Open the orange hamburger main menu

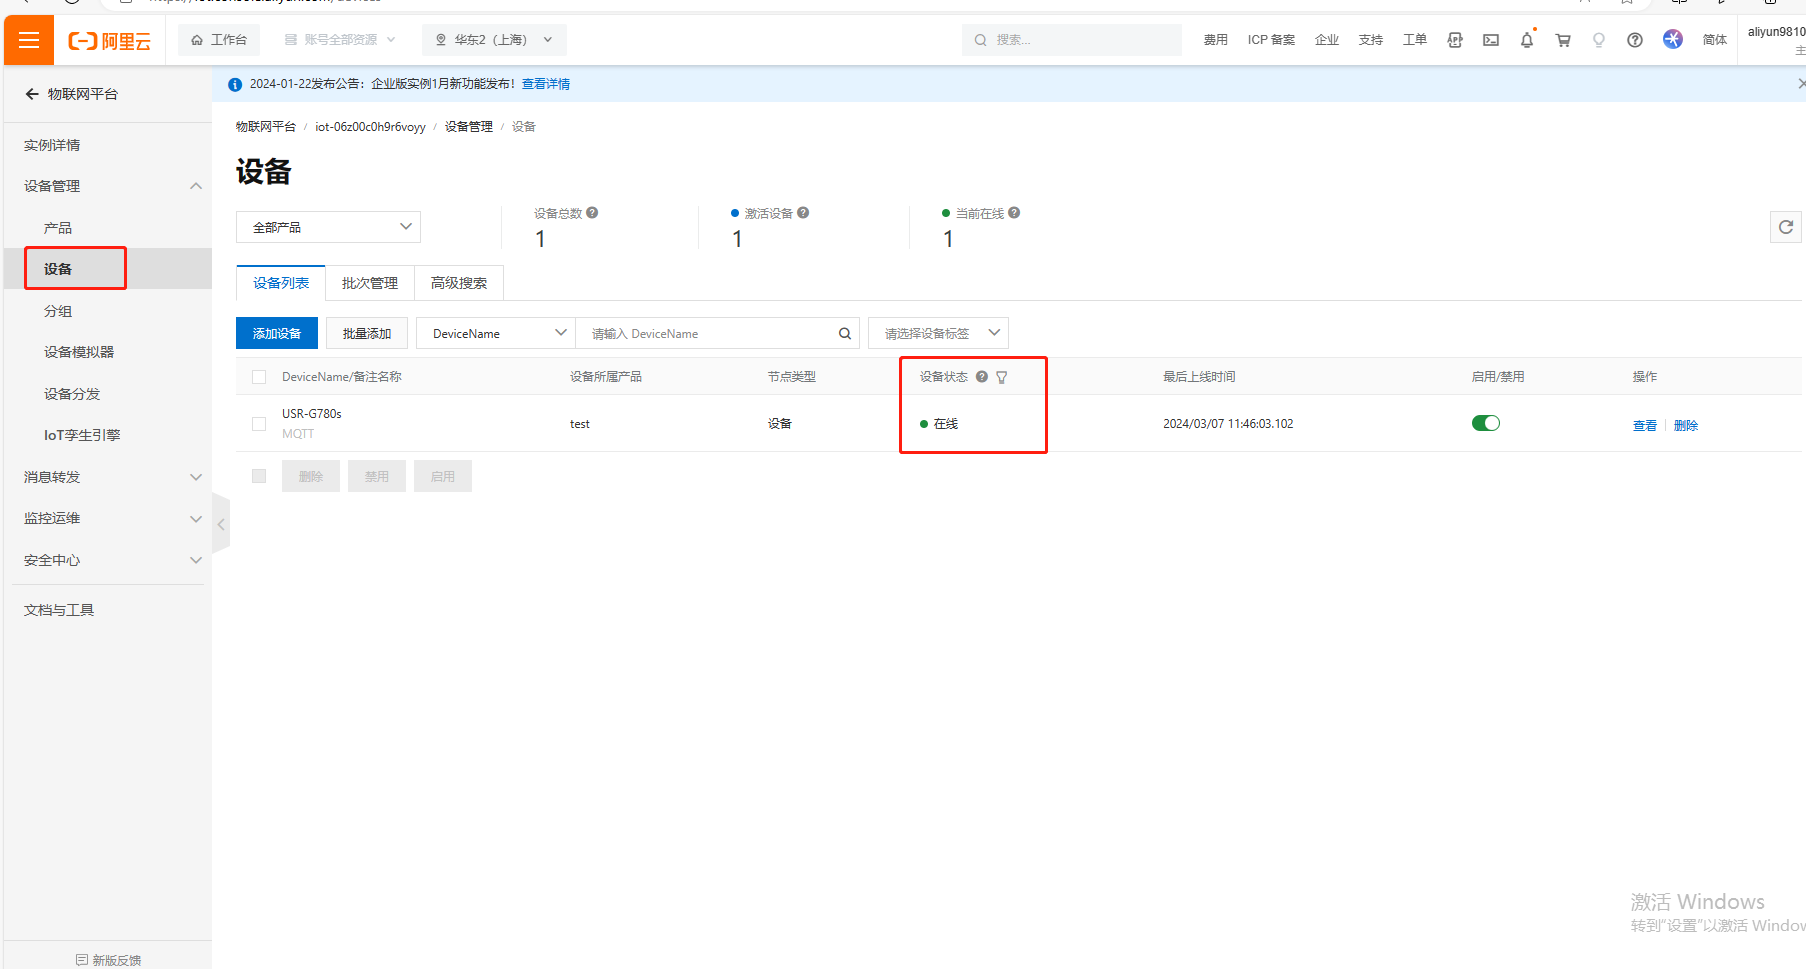coord(29,40)
